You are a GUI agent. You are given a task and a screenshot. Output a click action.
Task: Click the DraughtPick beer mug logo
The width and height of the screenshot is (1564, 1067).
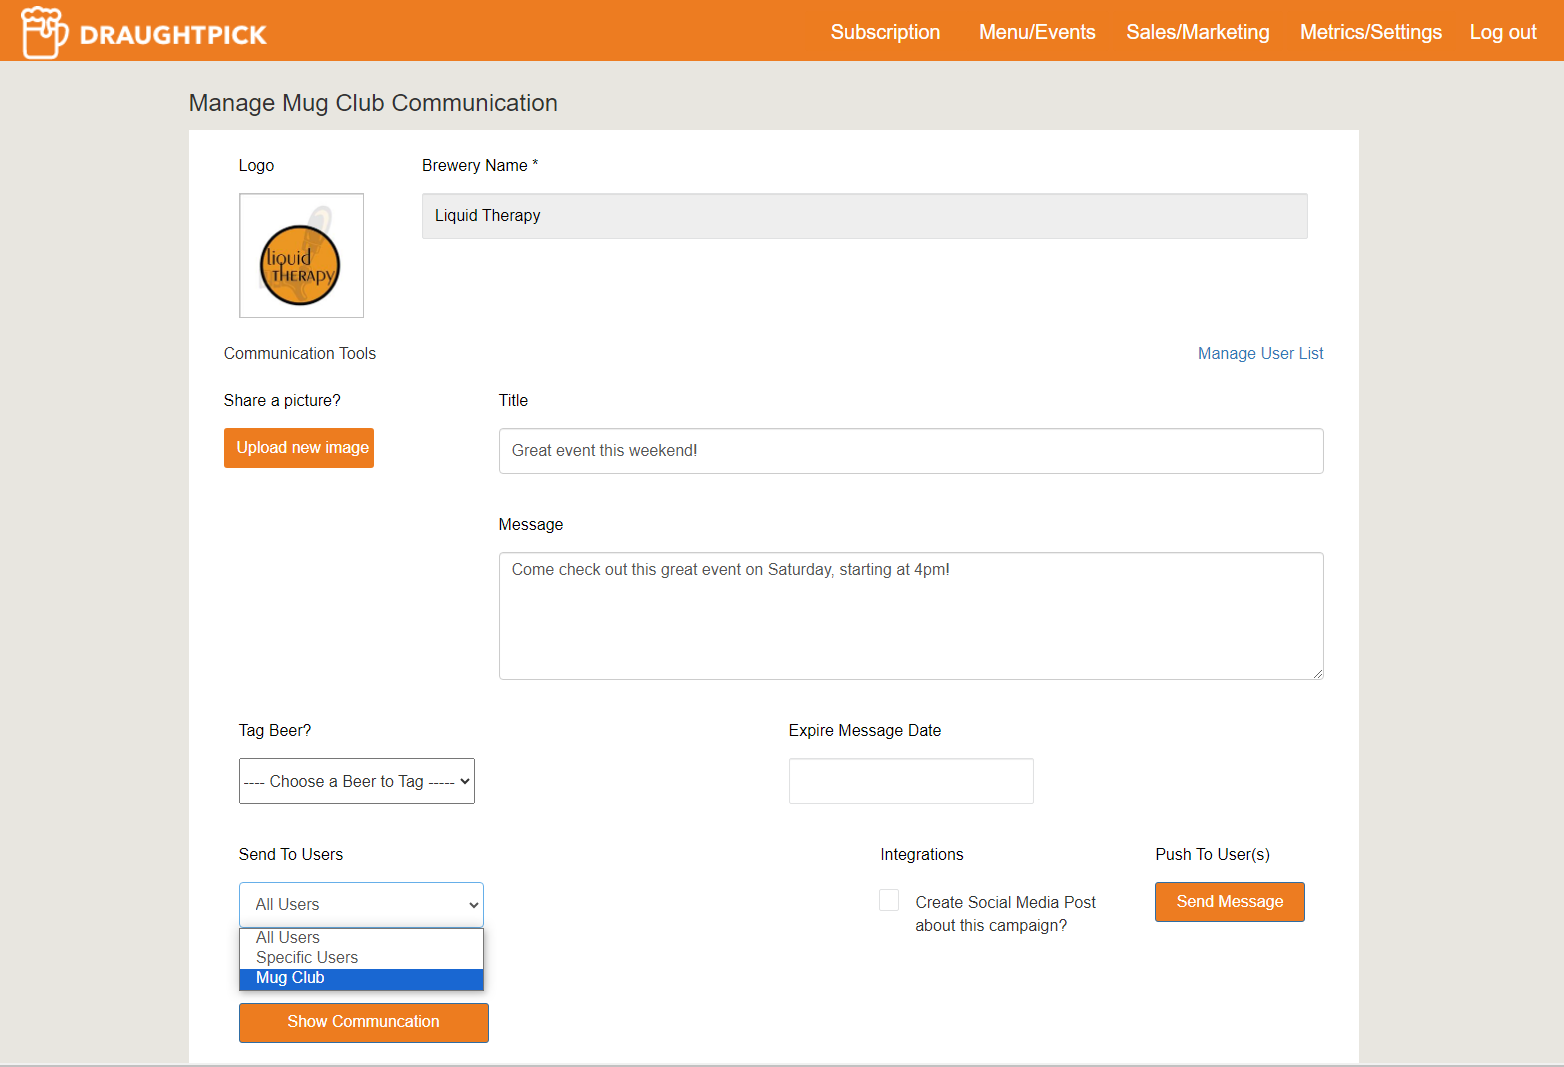44,32
